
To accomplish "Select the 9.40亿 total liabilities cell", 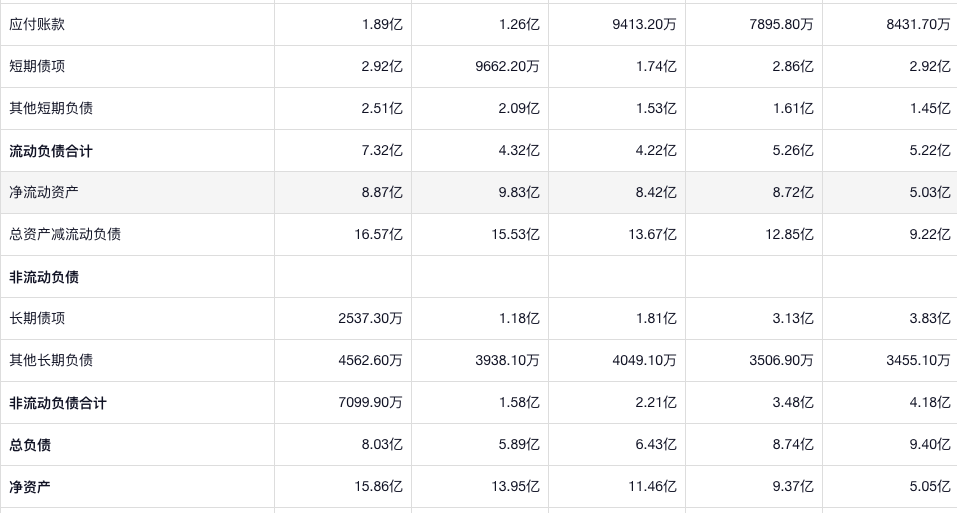I will click(930, 445).
